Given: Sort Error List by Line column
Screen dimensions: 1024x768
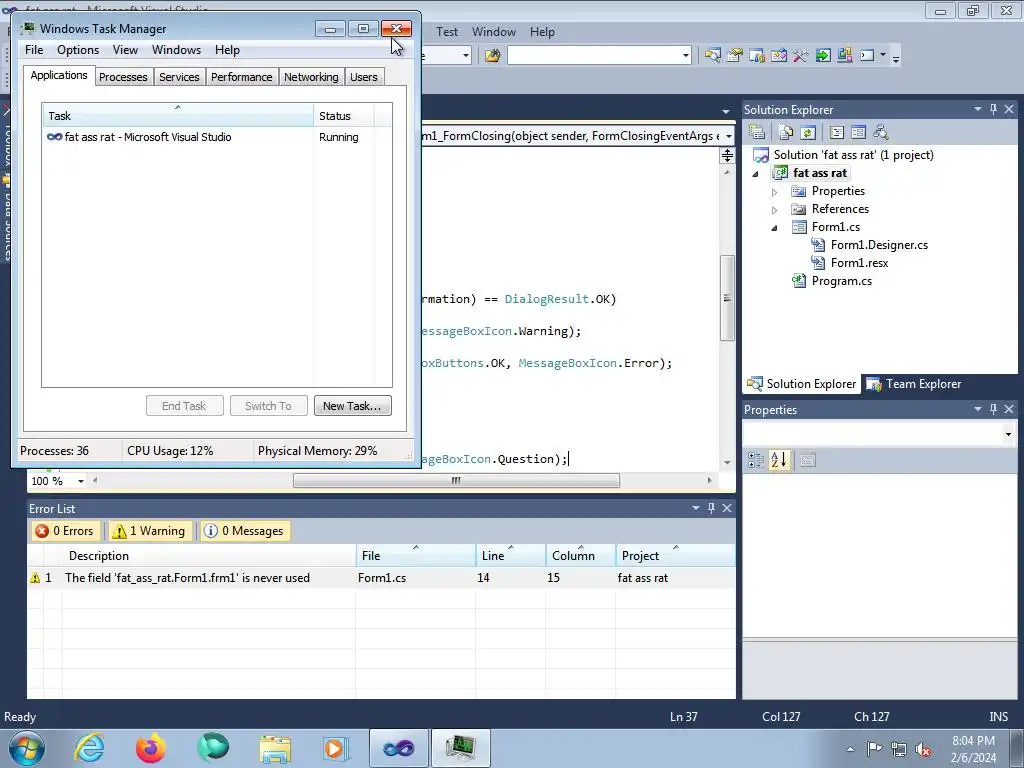Looking at the screenshot, I should click(x=511, y=556).
